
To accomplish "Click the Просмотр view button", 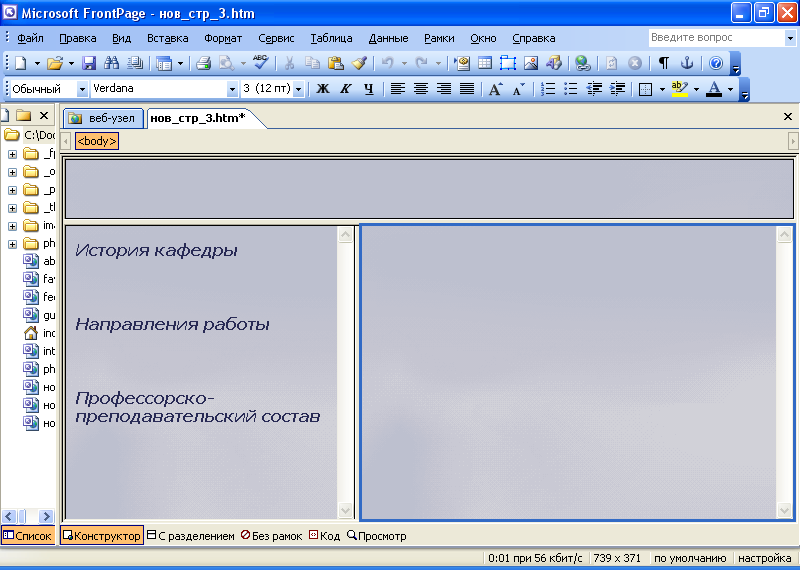I will tap(377, 536).
